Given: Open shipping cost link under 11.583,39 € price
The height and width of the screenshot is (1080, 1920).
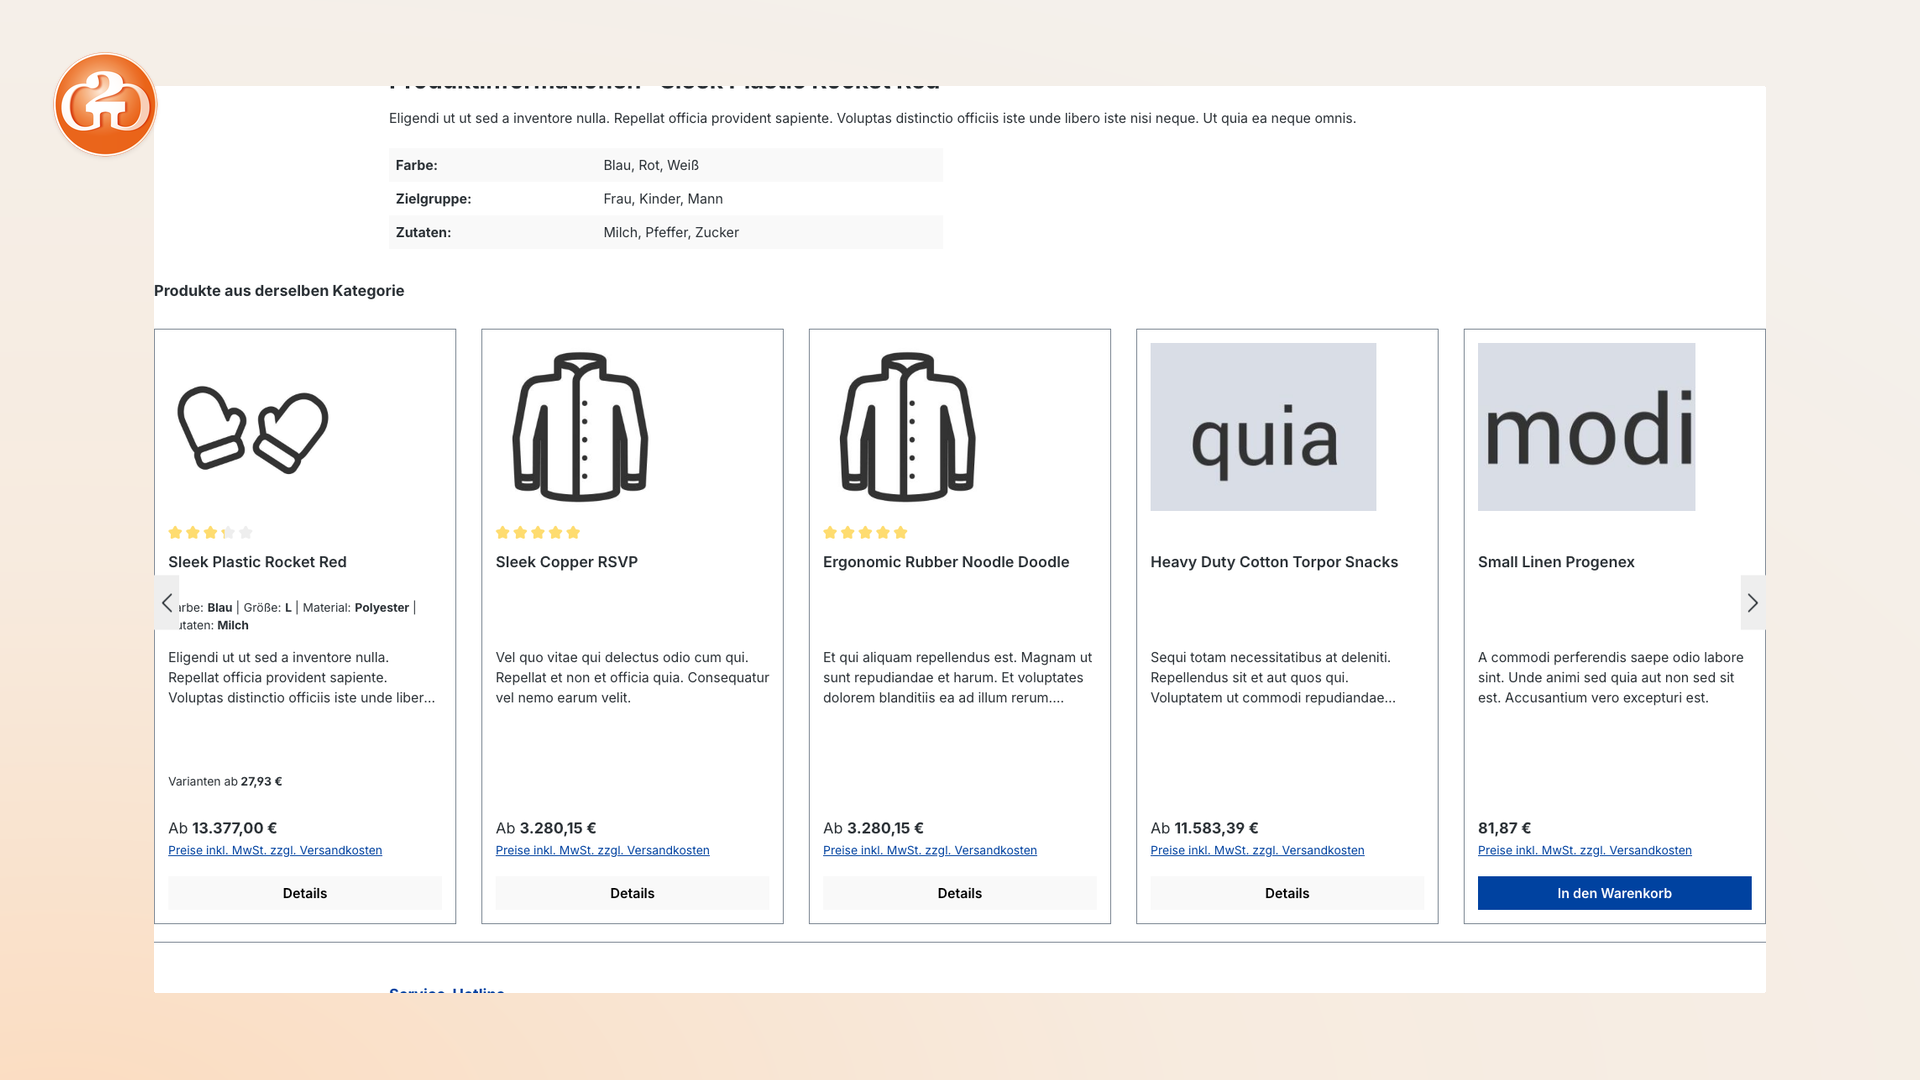Looking at the screenshot, I should click(1257, 850).
